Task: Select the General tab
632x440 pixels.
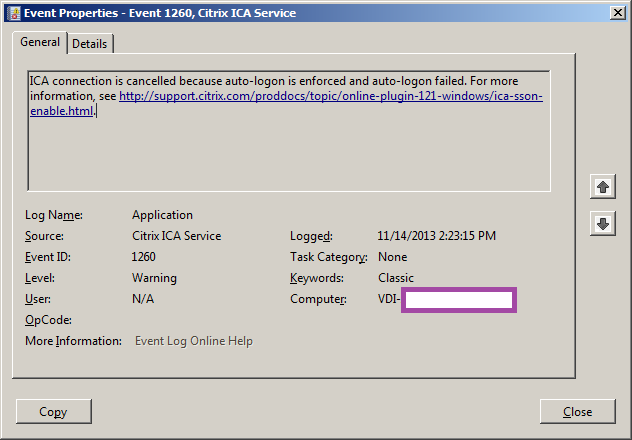Action: [x=40, y=43]
